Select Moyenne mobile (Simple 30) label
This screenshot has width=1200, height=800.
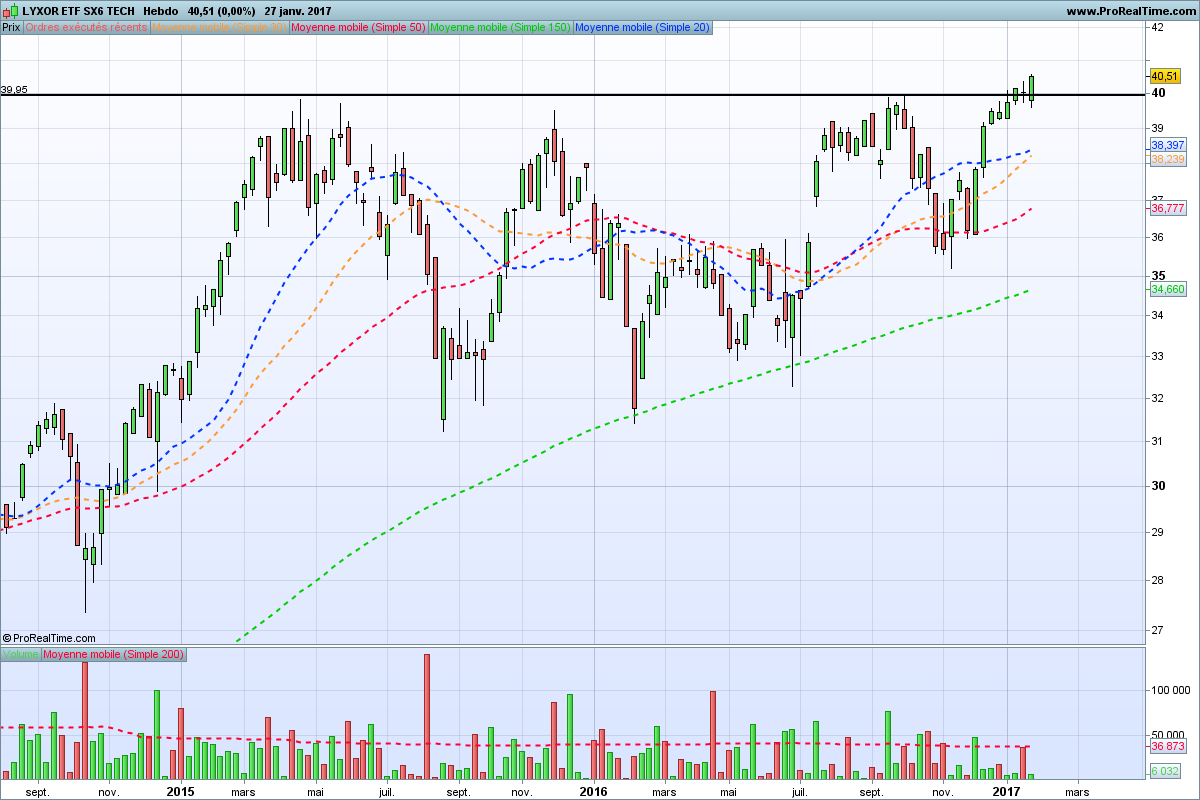pyautogui.click(x=219, y=27)
